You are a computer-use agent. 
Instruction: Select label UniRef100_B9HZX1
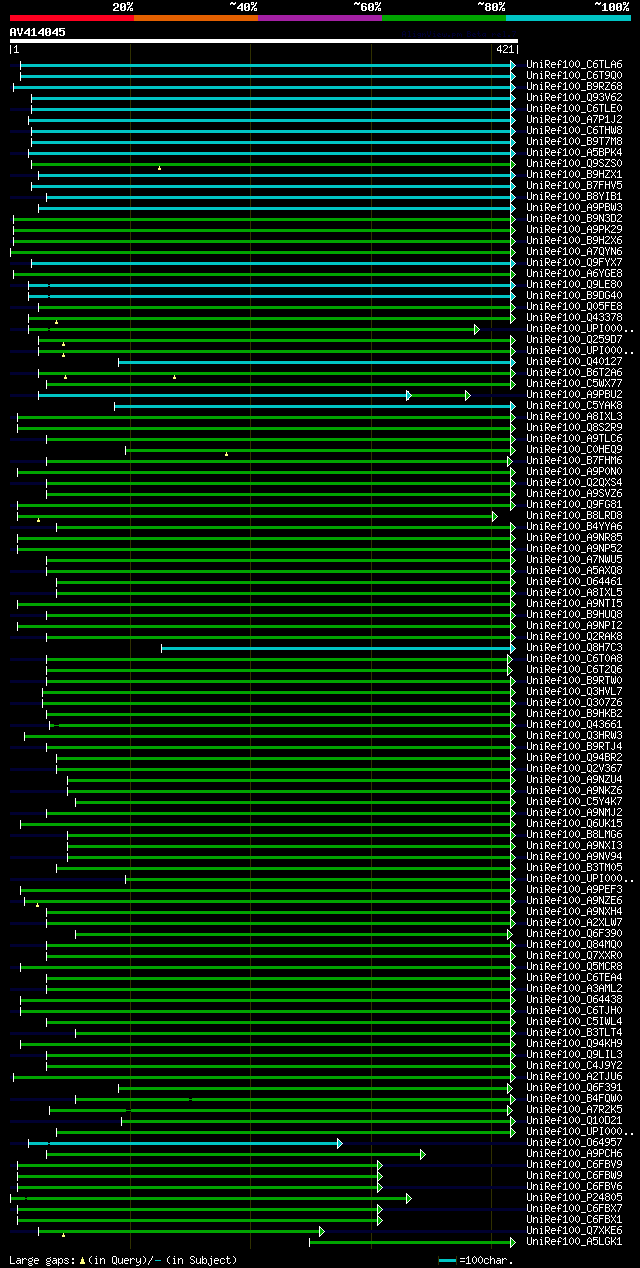(574, 175)
